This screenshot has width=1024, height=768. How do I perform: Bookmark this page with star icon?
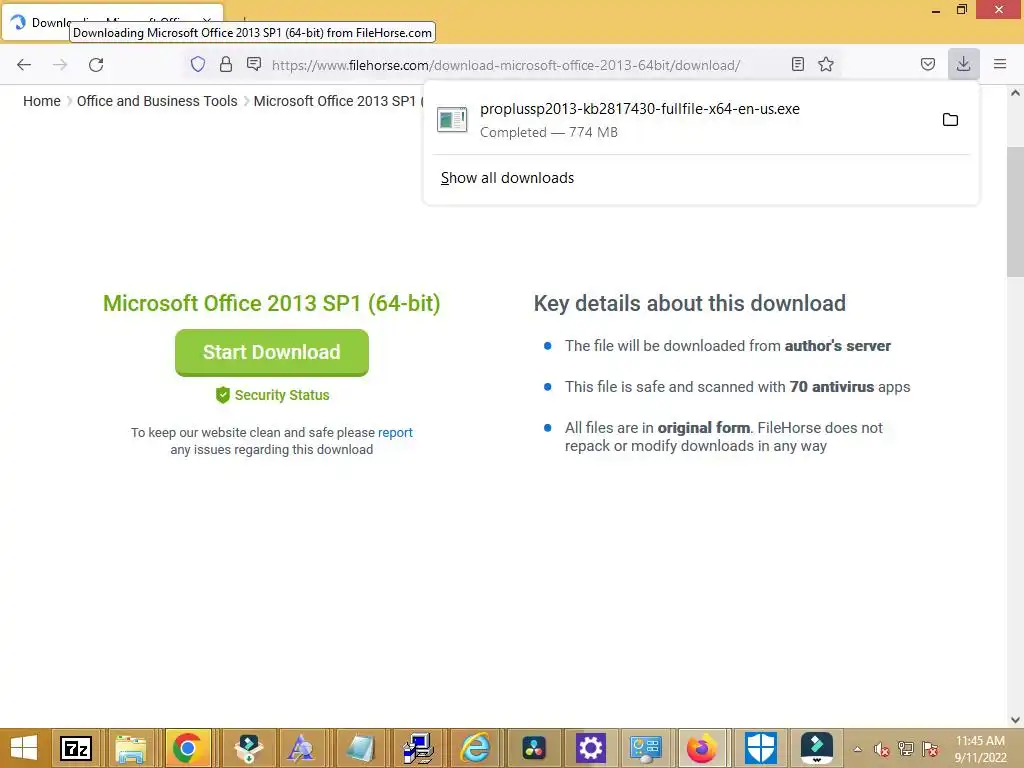pos(826,64)
